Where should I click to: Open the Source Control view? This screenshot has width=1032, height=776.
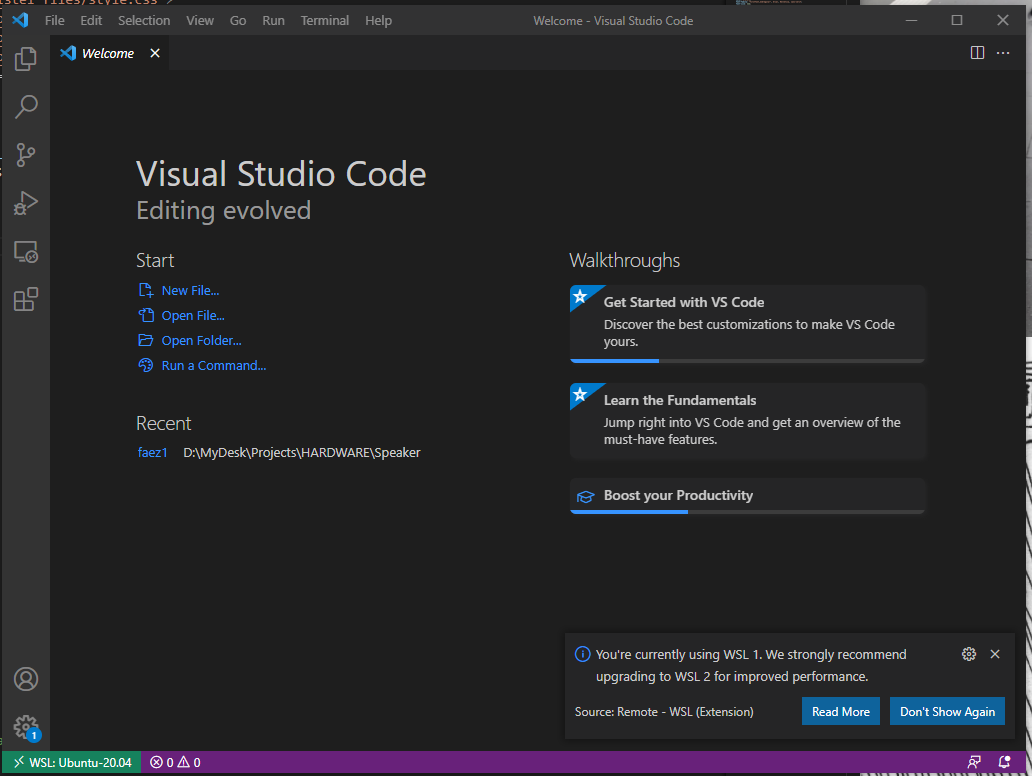26,154
